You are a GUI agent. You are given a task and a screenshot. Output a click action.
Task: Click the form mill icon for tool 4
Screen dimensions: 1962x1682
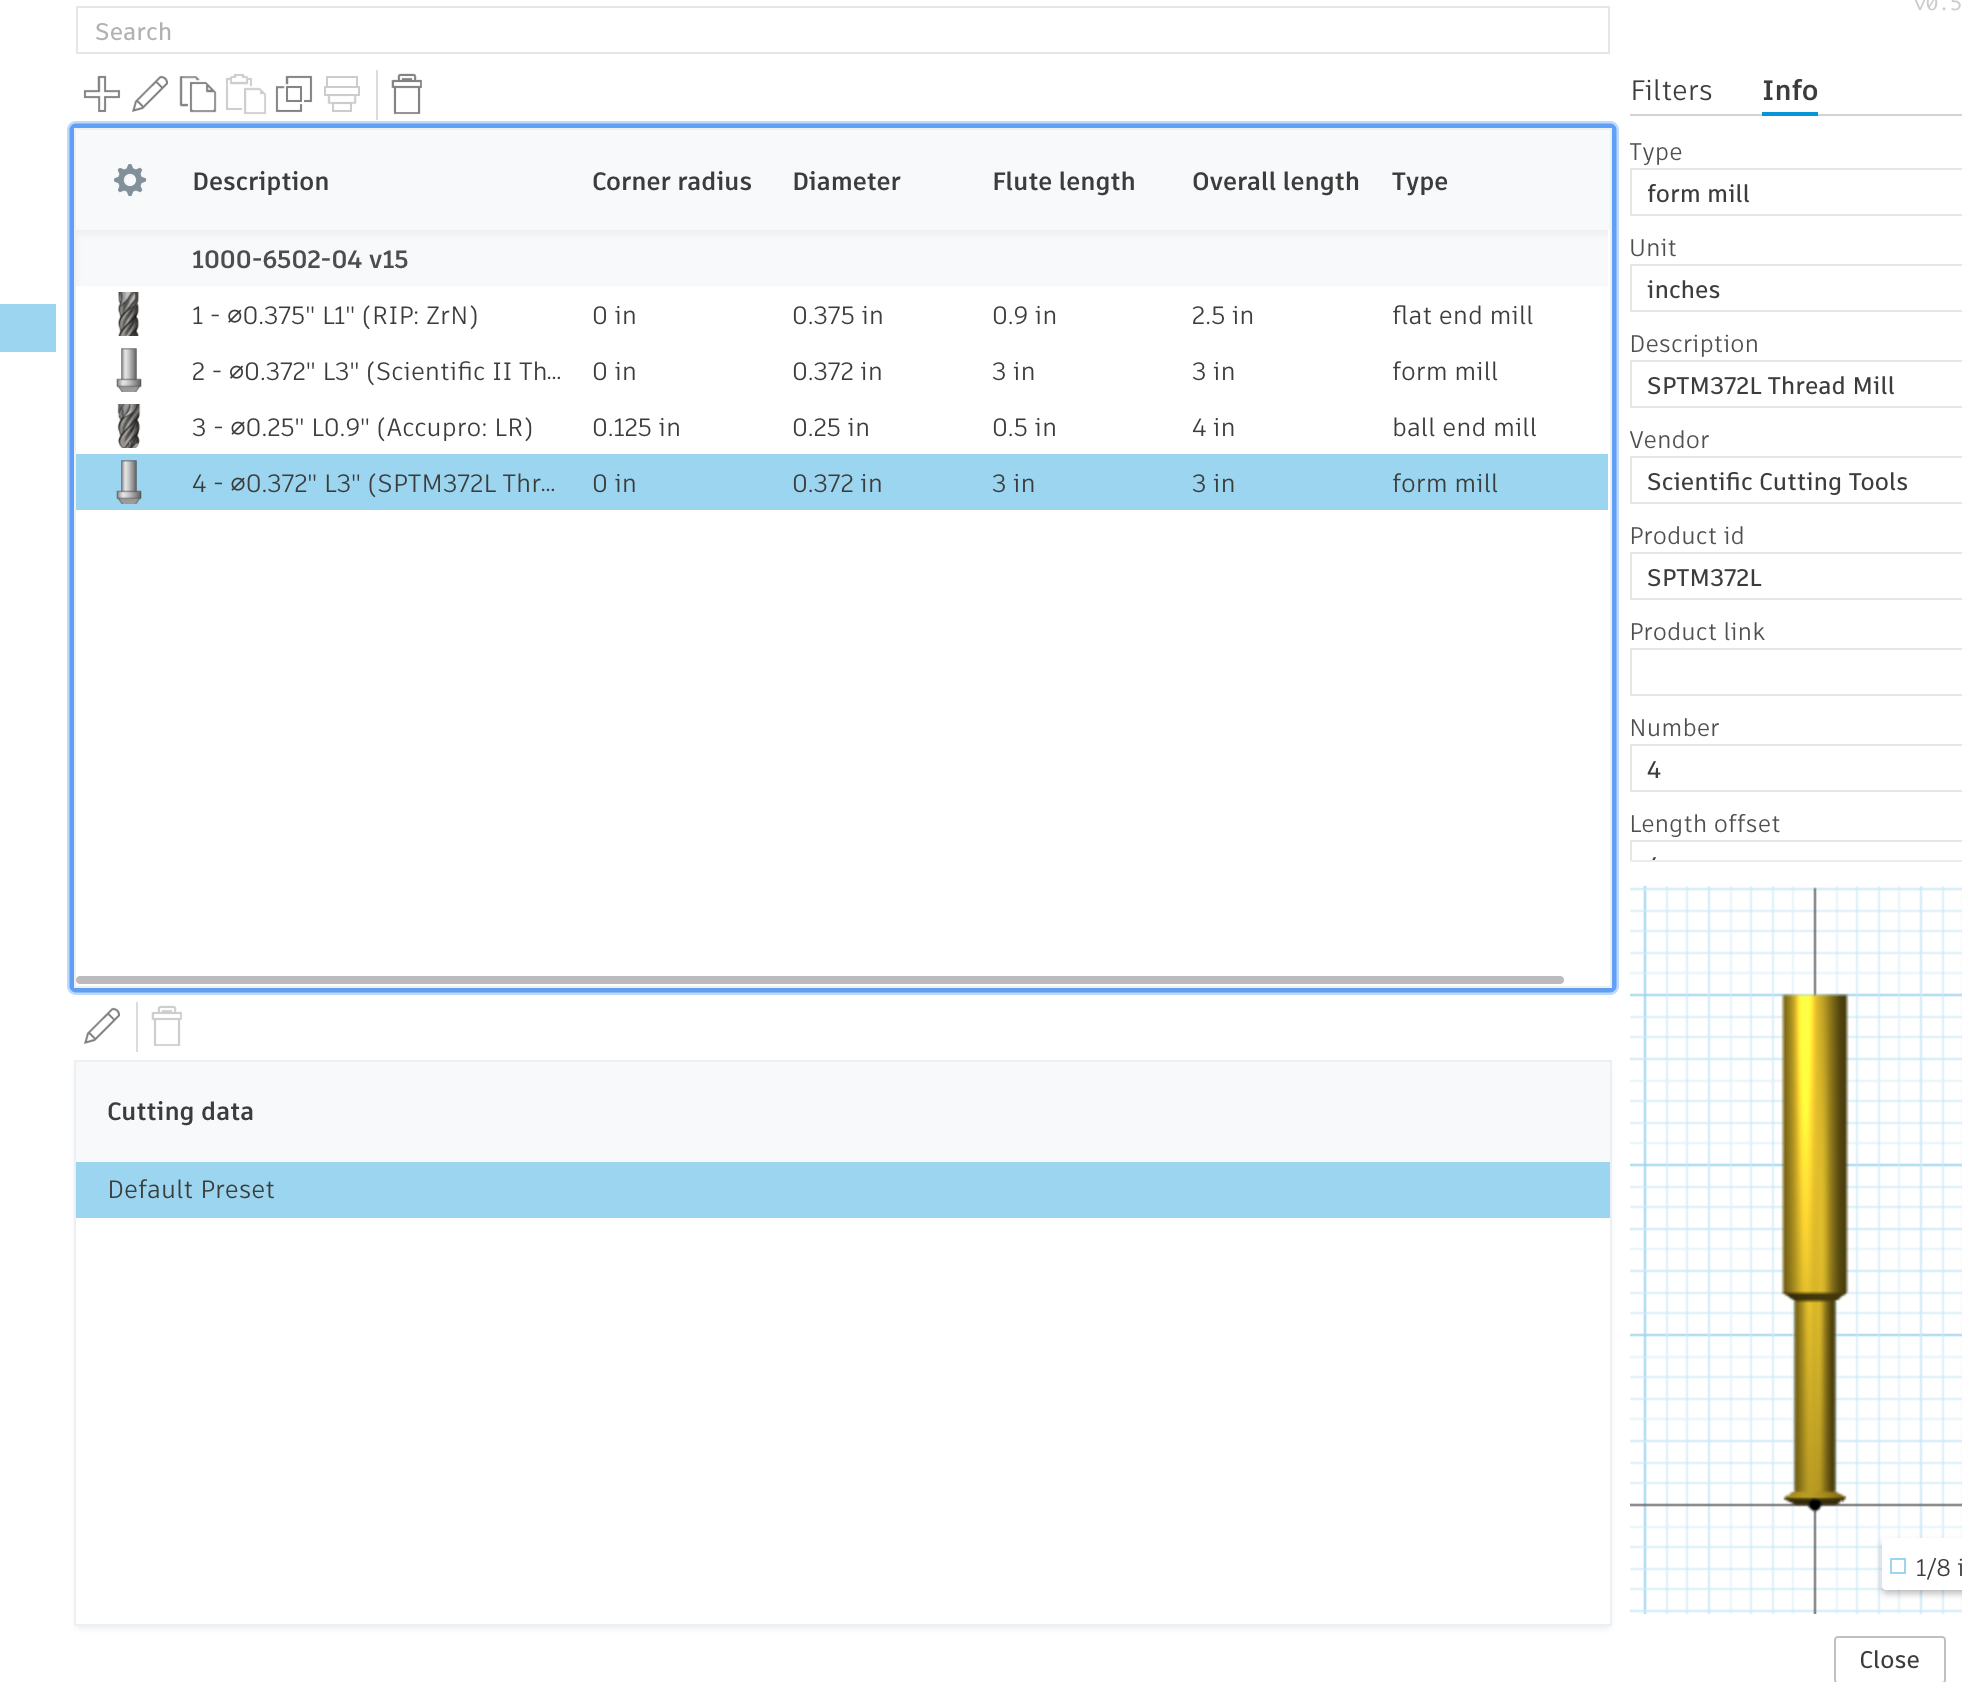pyautogui.click(x=129, y=482)
